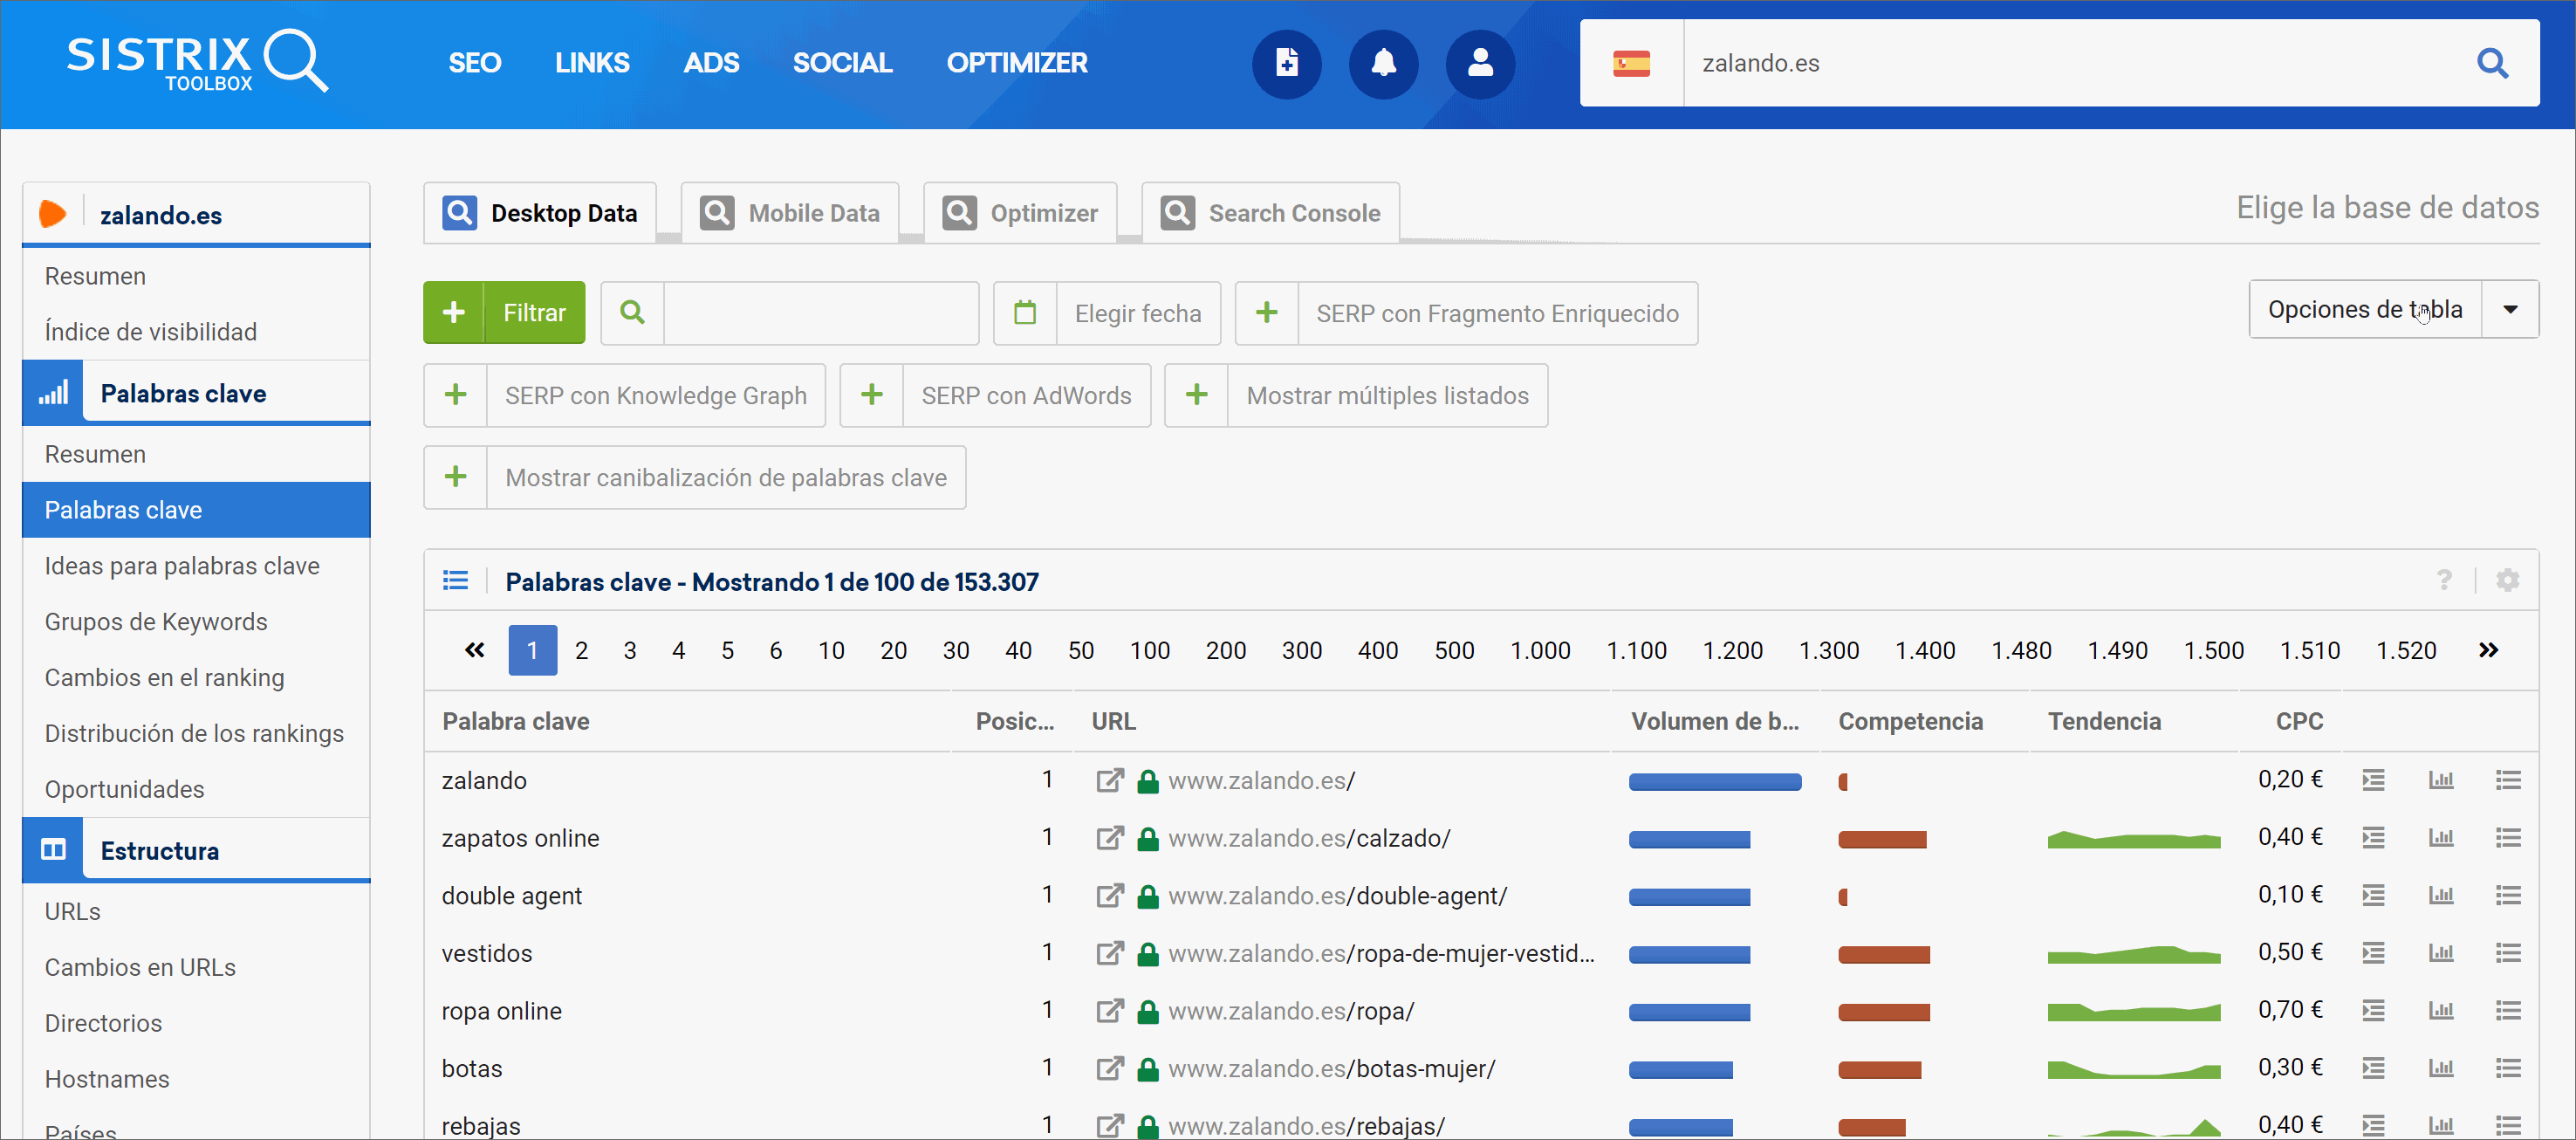Click history chart icon for zapatos online row
This screenshot has width=2576, height=1140.
point(2441,837)
